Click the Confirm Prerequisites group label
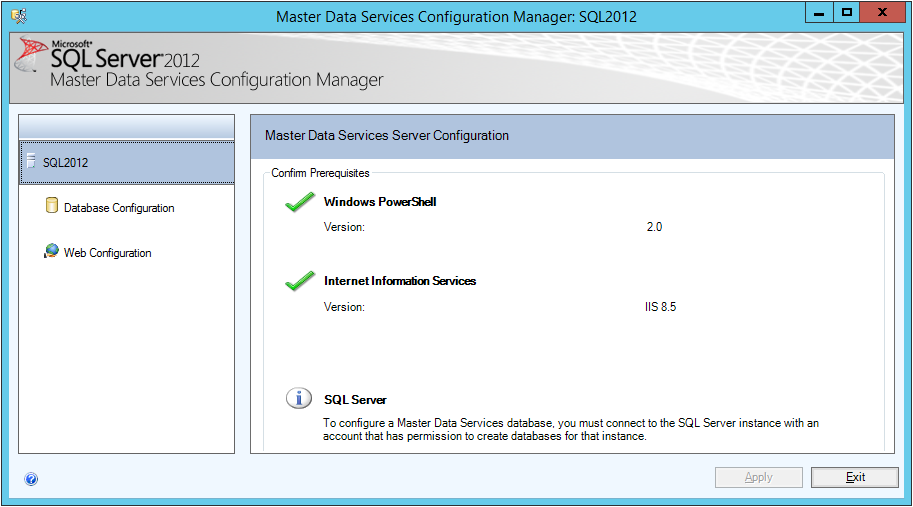This screenshot has height=507, width=913. click(x=320, y=173)
